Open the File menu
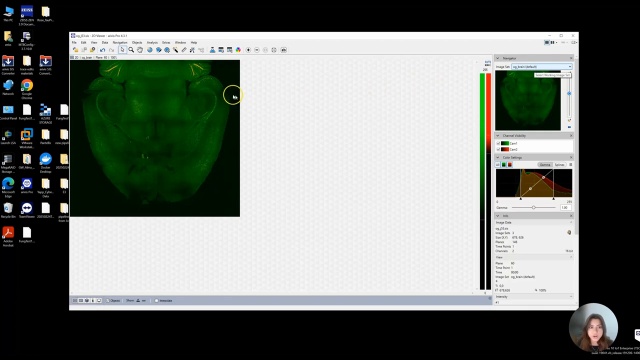 74,42
